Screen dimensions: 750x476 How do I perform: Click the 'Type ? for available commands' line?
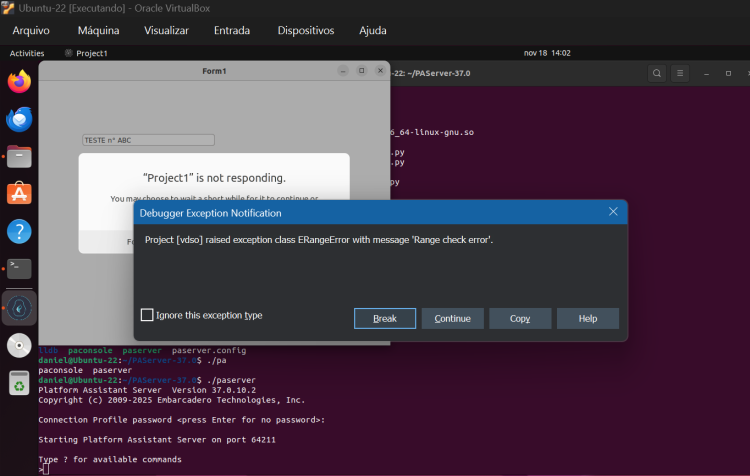pos(110,459)
